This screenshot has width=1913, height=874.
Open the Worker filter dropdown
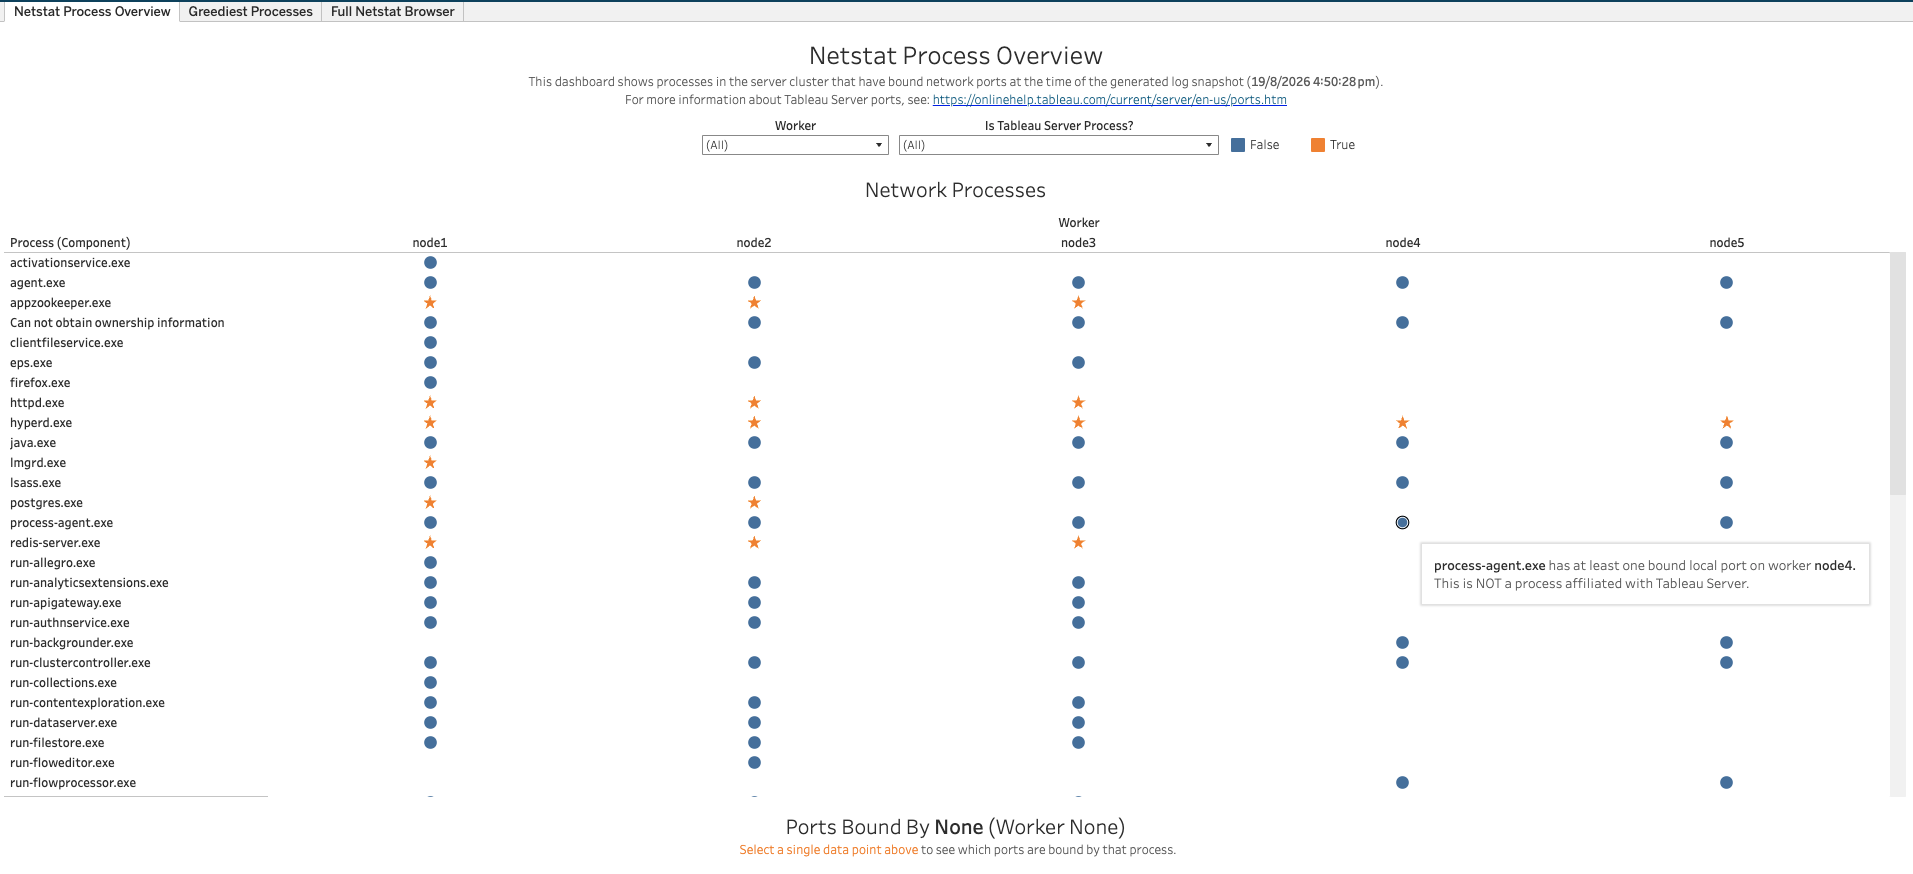(x=795, y=145)
